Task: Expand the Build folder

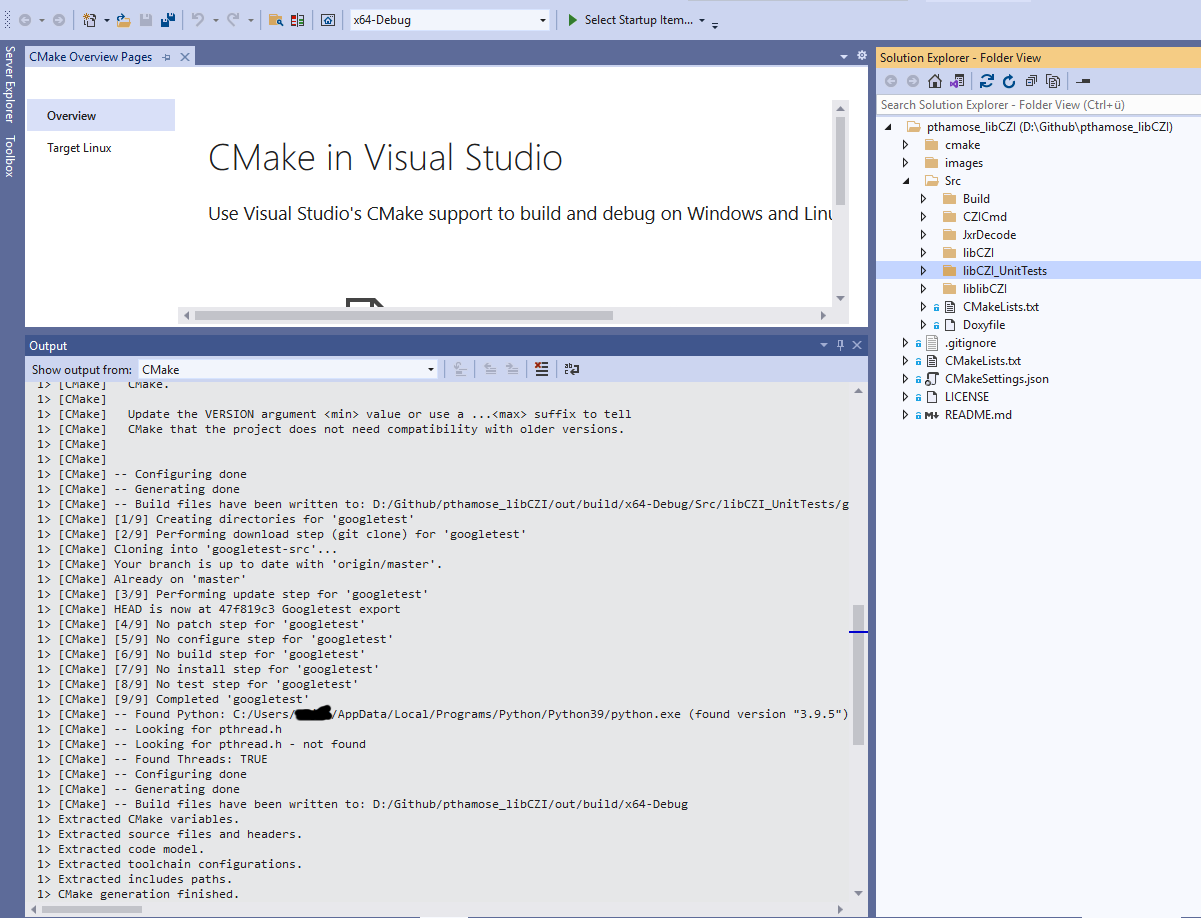Action: coord(924,199)
